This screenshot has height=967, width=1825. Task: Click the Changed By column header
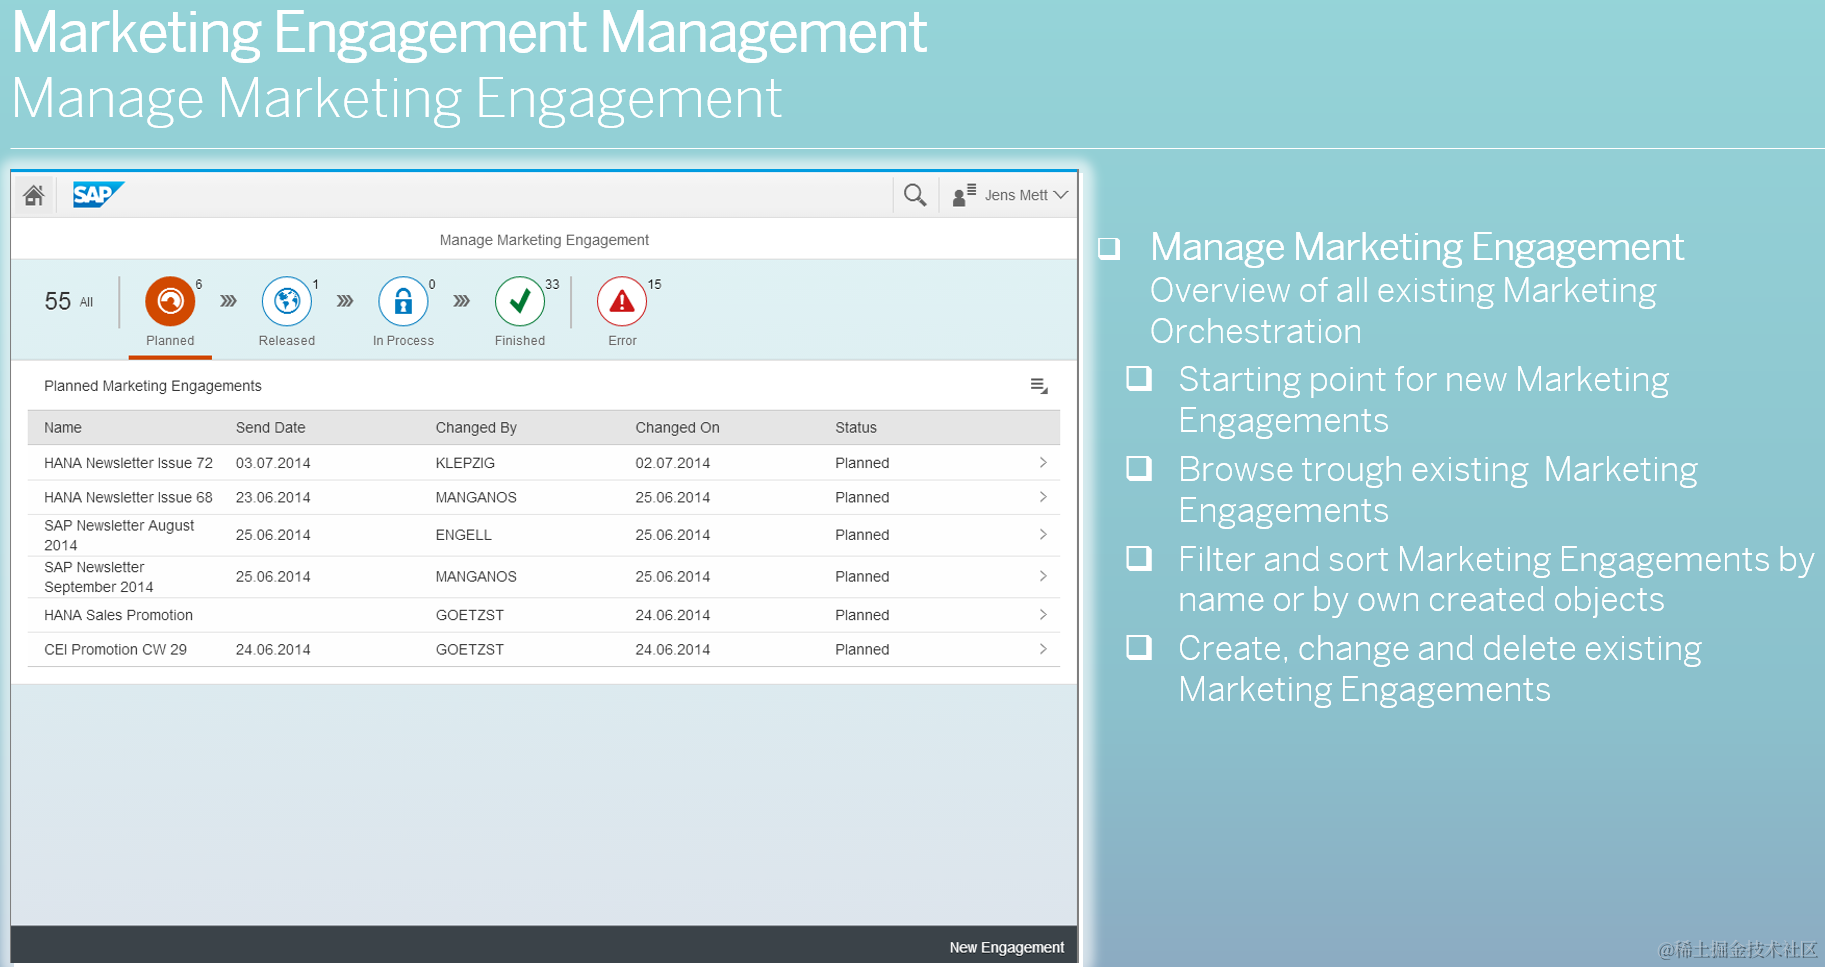(476, 427)
